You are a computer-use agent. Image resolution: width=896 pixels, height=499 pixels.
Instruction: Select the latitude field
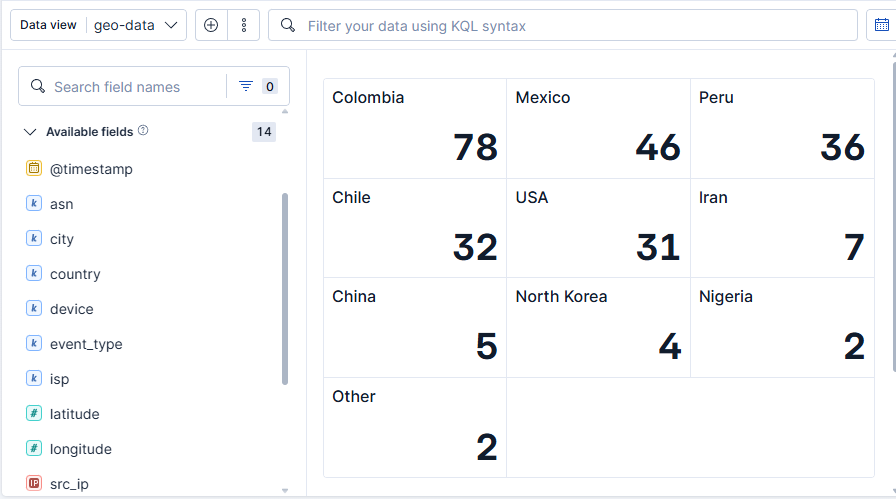(x=74, y=414)
